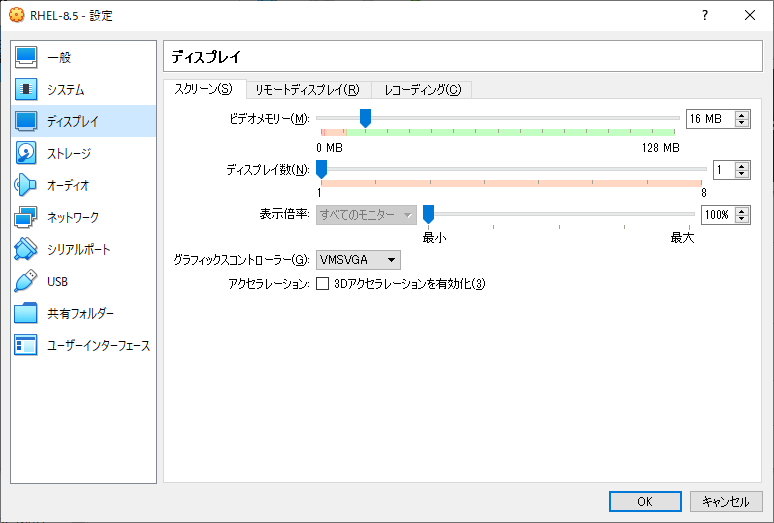Select システム text in the sidebar
The height and width of the screenshot is (523, 774).
(x=66, y=90)
